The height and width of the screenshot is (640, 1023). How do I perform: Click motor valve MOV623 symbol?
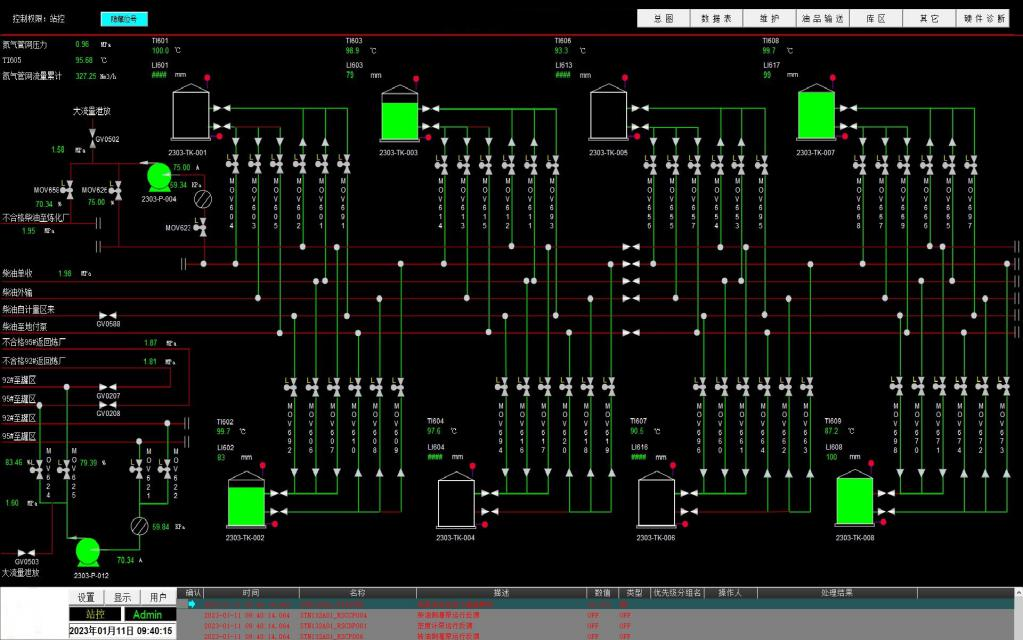[x=201, y=227]
